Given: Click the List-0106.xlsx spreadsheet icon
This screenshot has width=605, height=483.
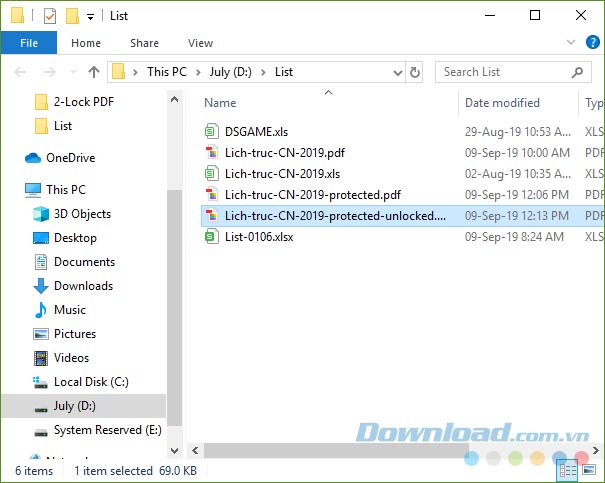Looking at the screenshot, I should click(211, 236).
